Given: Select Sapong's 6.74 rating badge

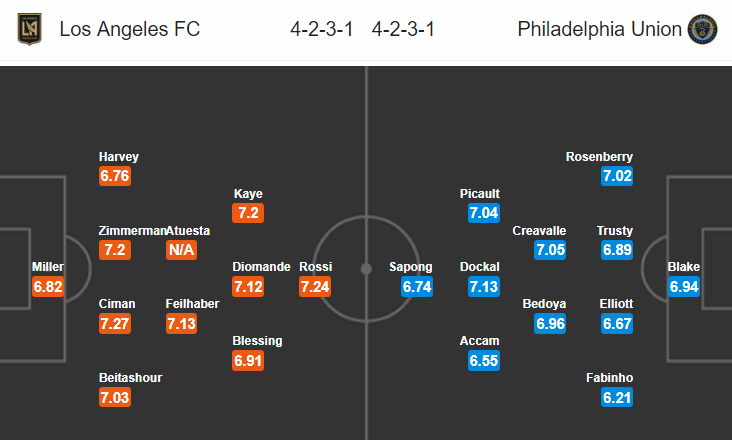Looking at the screenshot, I should click(x=417, y=286).
